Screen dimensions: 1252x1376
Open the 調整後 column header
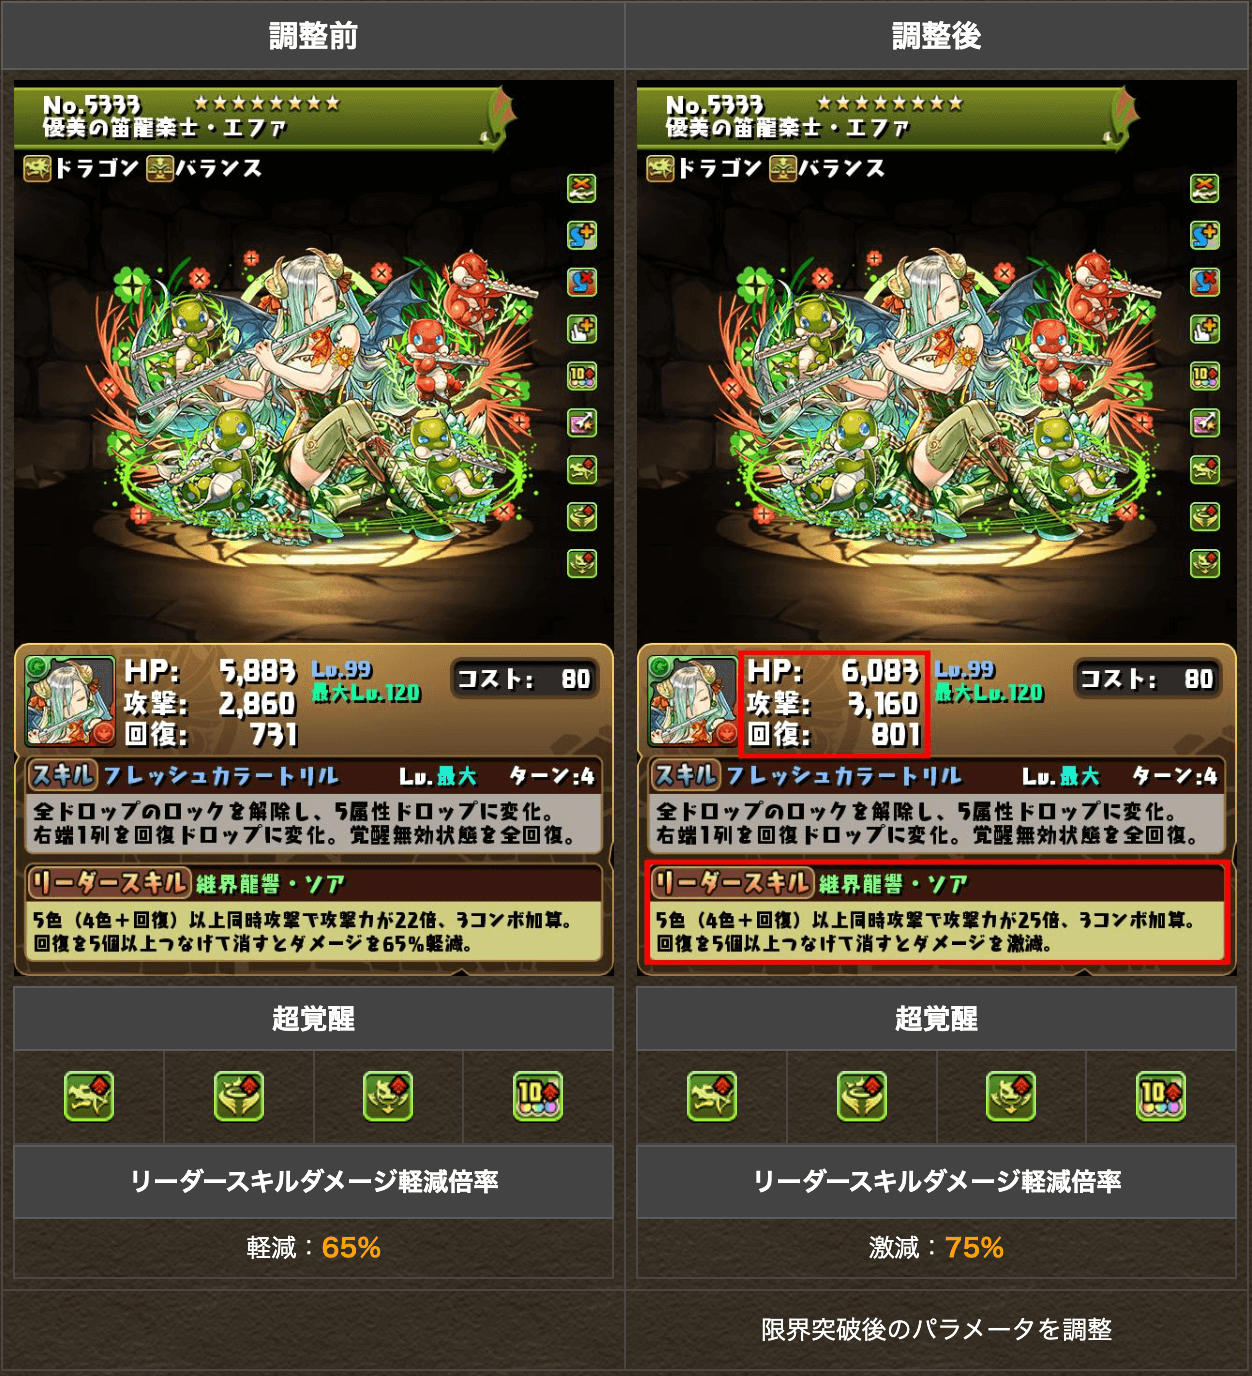pyautogui.click(x=937, y=36)
